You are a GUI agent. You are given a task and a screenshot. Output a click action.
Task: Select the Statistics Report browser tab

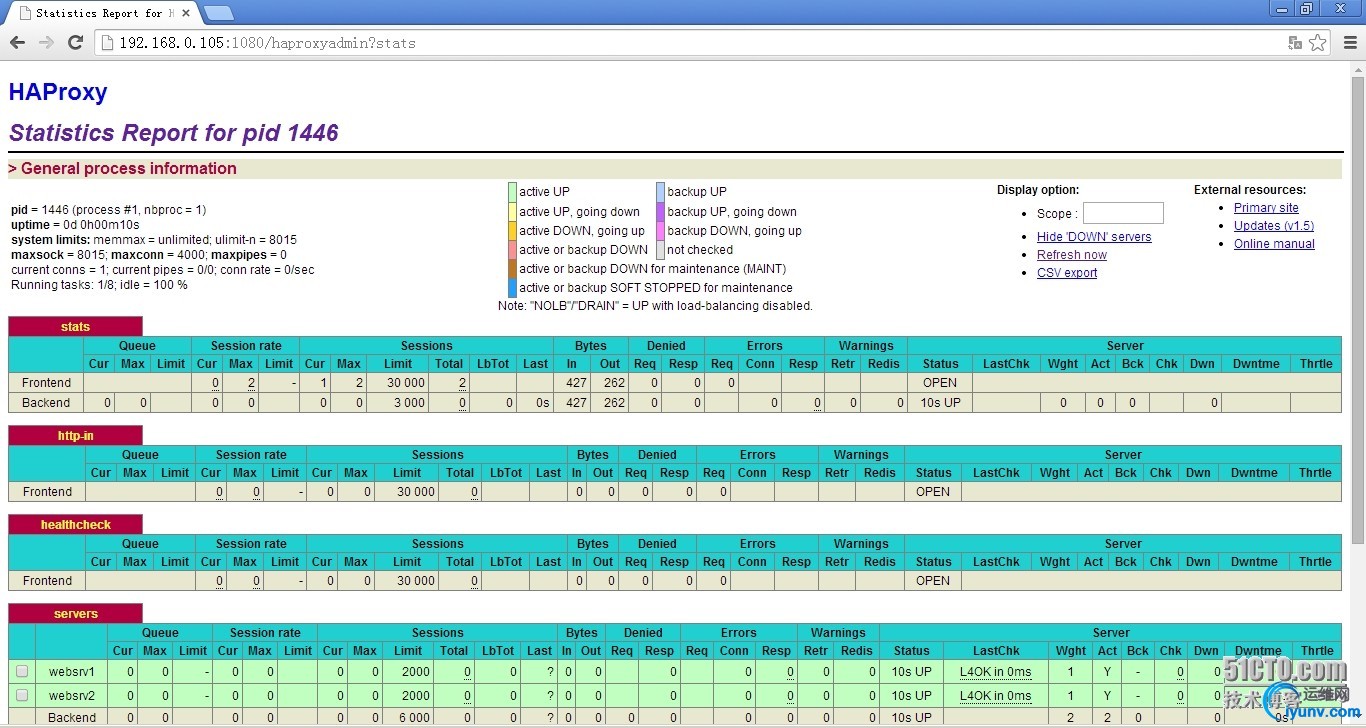click(100, 13)
